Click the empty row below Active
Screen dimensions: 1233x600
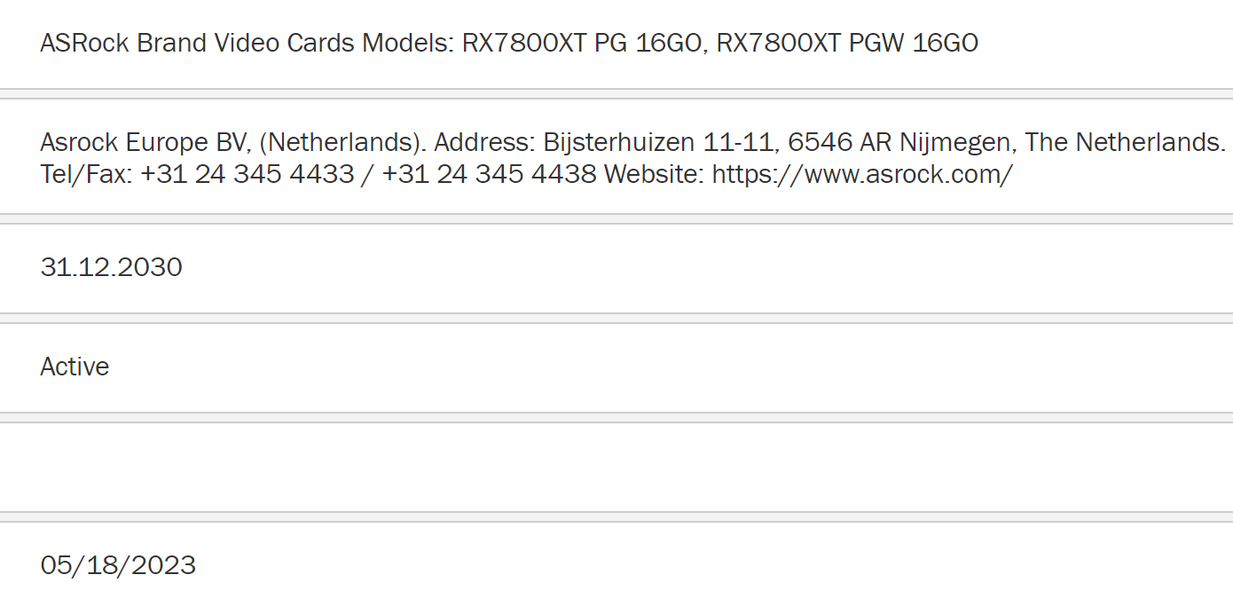pos(616,467)
